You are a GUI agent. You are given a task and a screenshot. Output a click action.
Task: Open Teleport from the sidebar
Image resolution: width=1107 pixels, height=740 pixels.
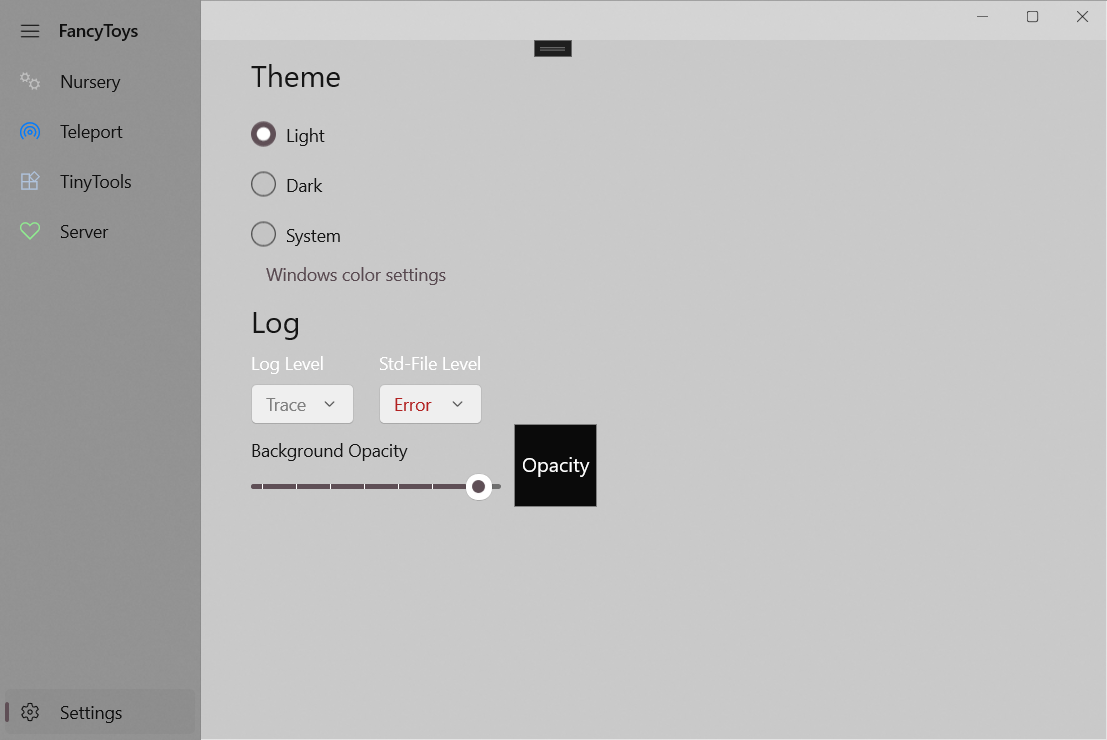pos(29,131)
